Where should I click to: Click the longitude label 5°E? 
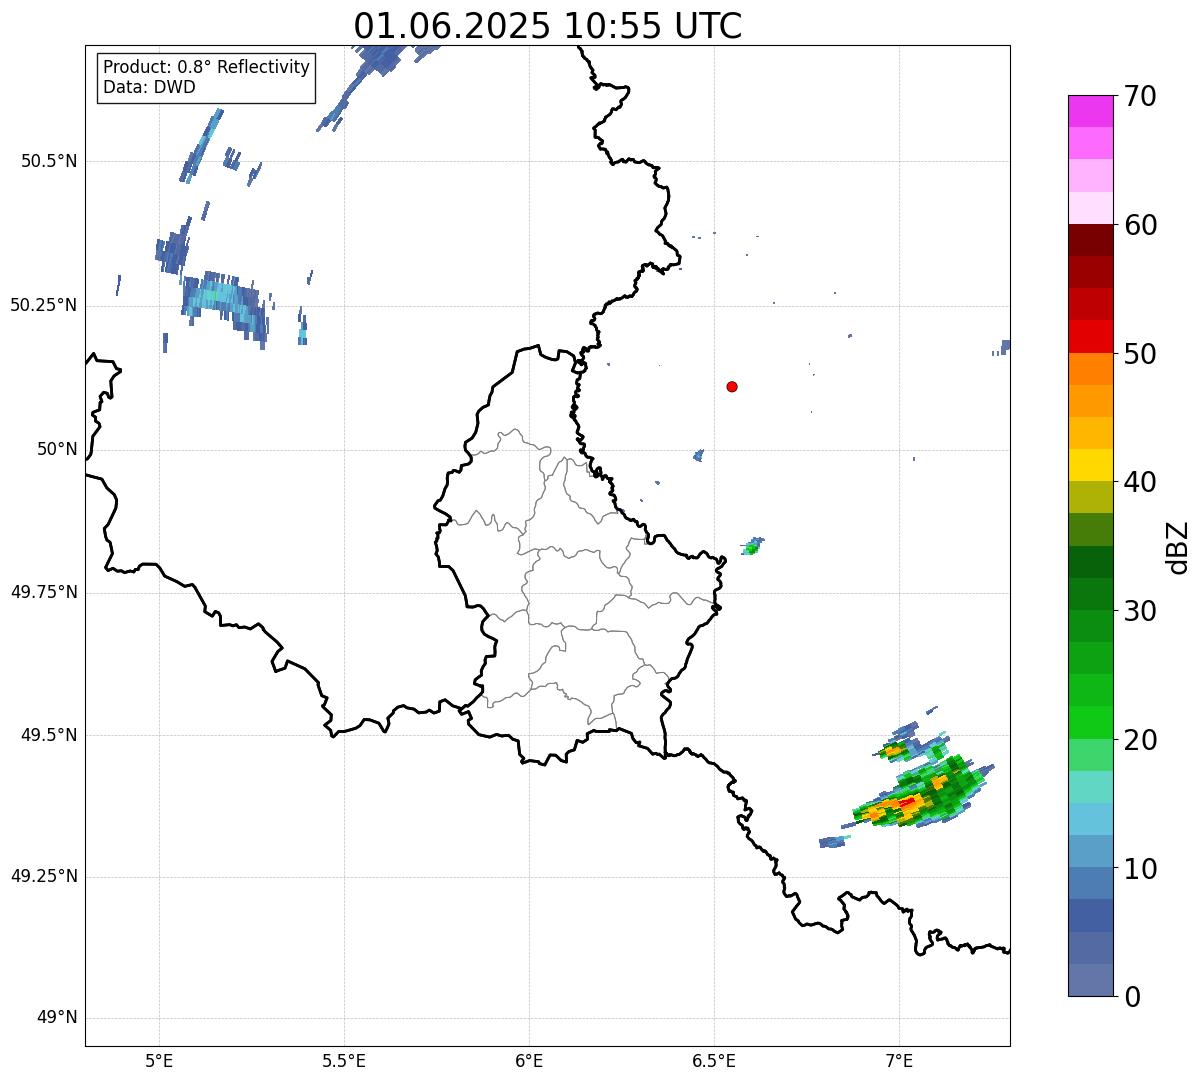pos(159,1060)
